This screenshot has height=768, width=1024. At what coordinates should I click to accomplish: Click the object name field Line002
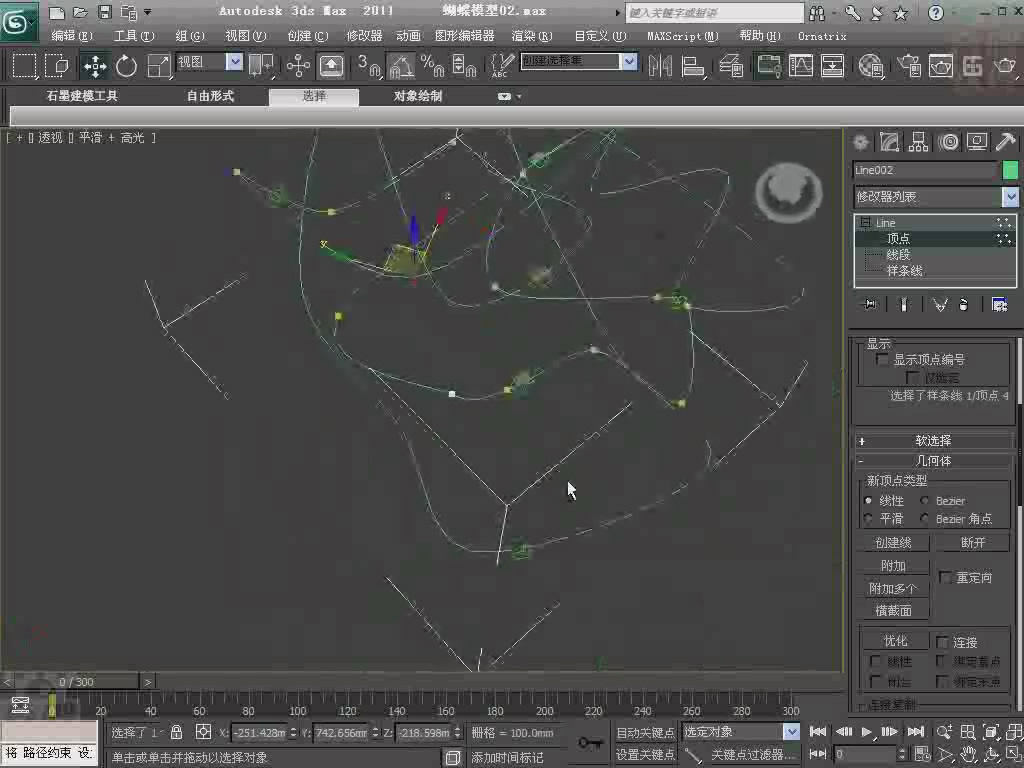(x=926, y=170)
